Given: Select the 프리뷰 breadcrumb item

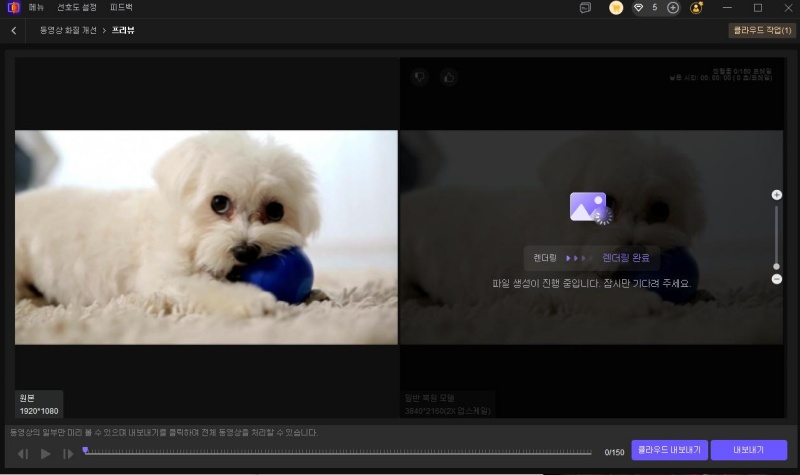Looking at the screenshot, I should 123,31.
